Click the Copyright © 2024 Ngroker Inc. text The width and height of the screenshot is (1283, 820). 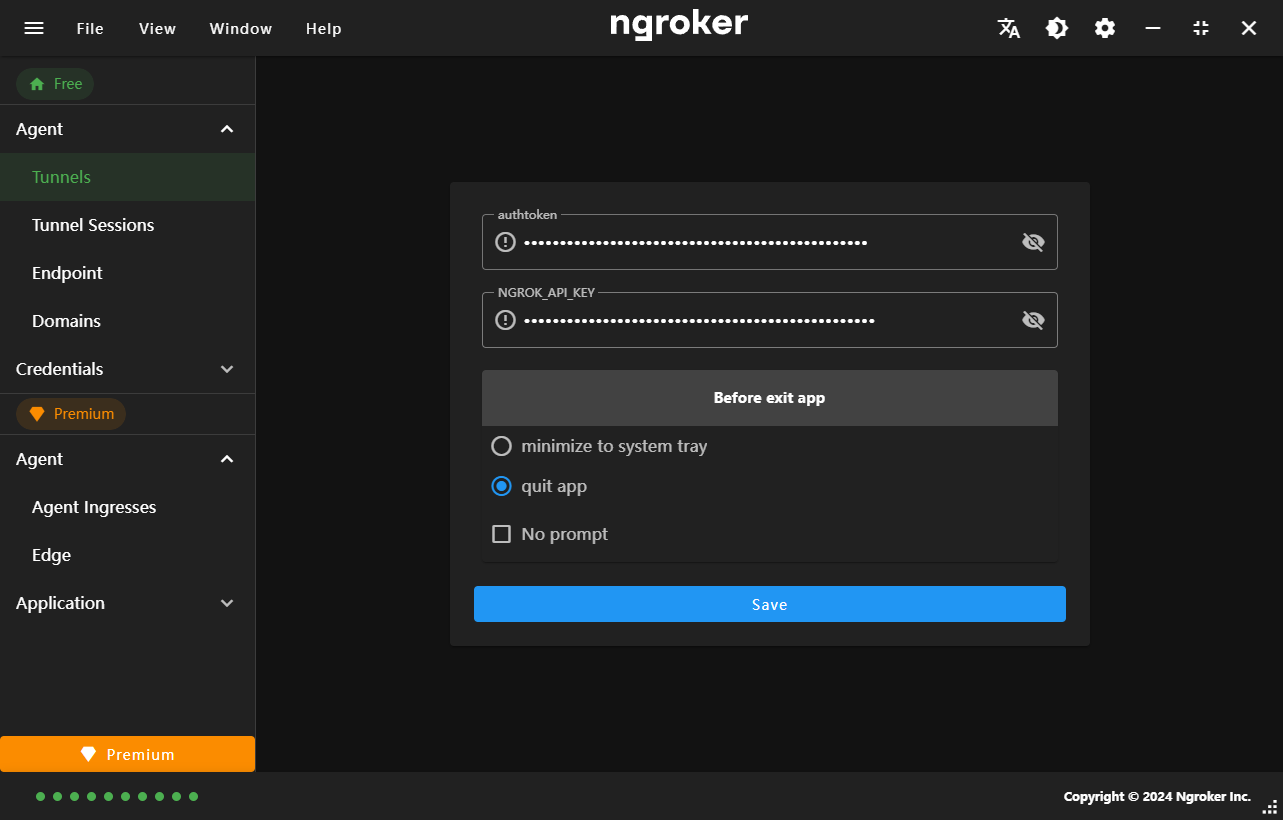click(x=1157, y=796)
